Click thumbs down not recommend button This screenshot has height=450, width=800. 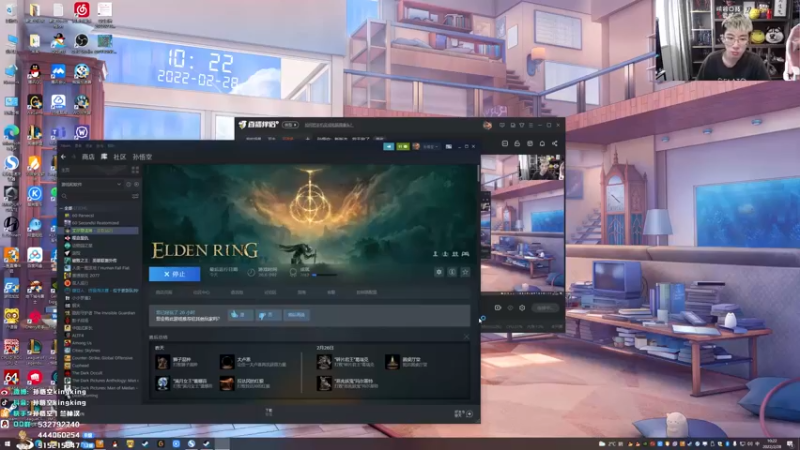click(x=268, y=315)
